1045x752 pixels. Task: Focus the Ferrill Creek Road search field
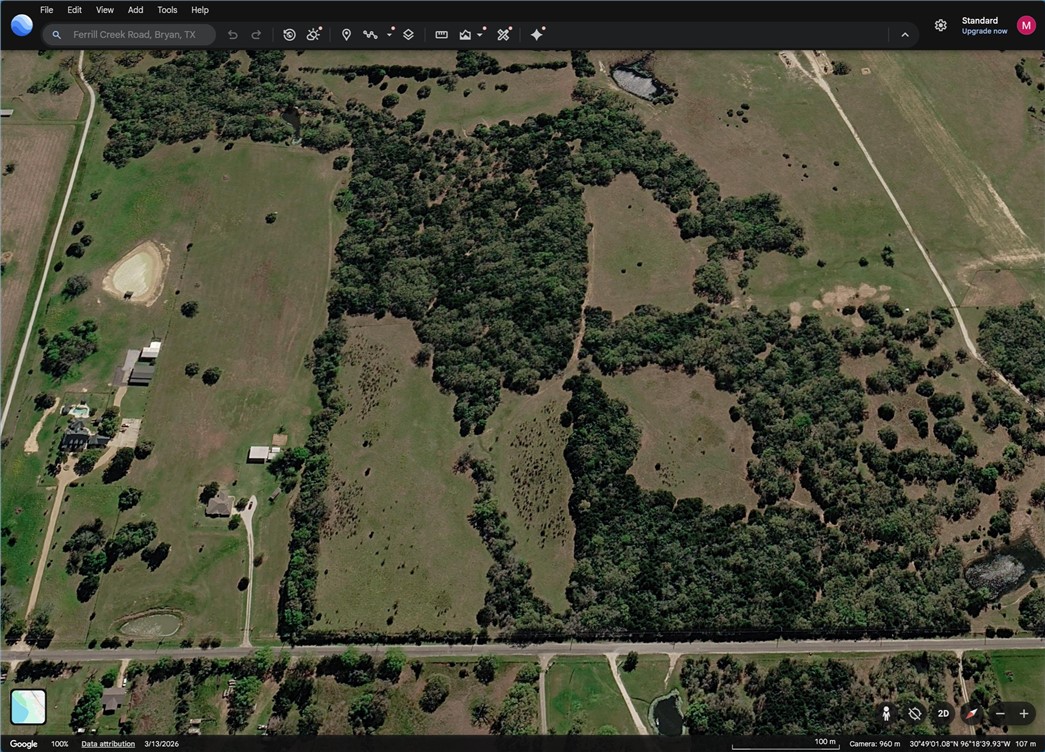point(129,35)
